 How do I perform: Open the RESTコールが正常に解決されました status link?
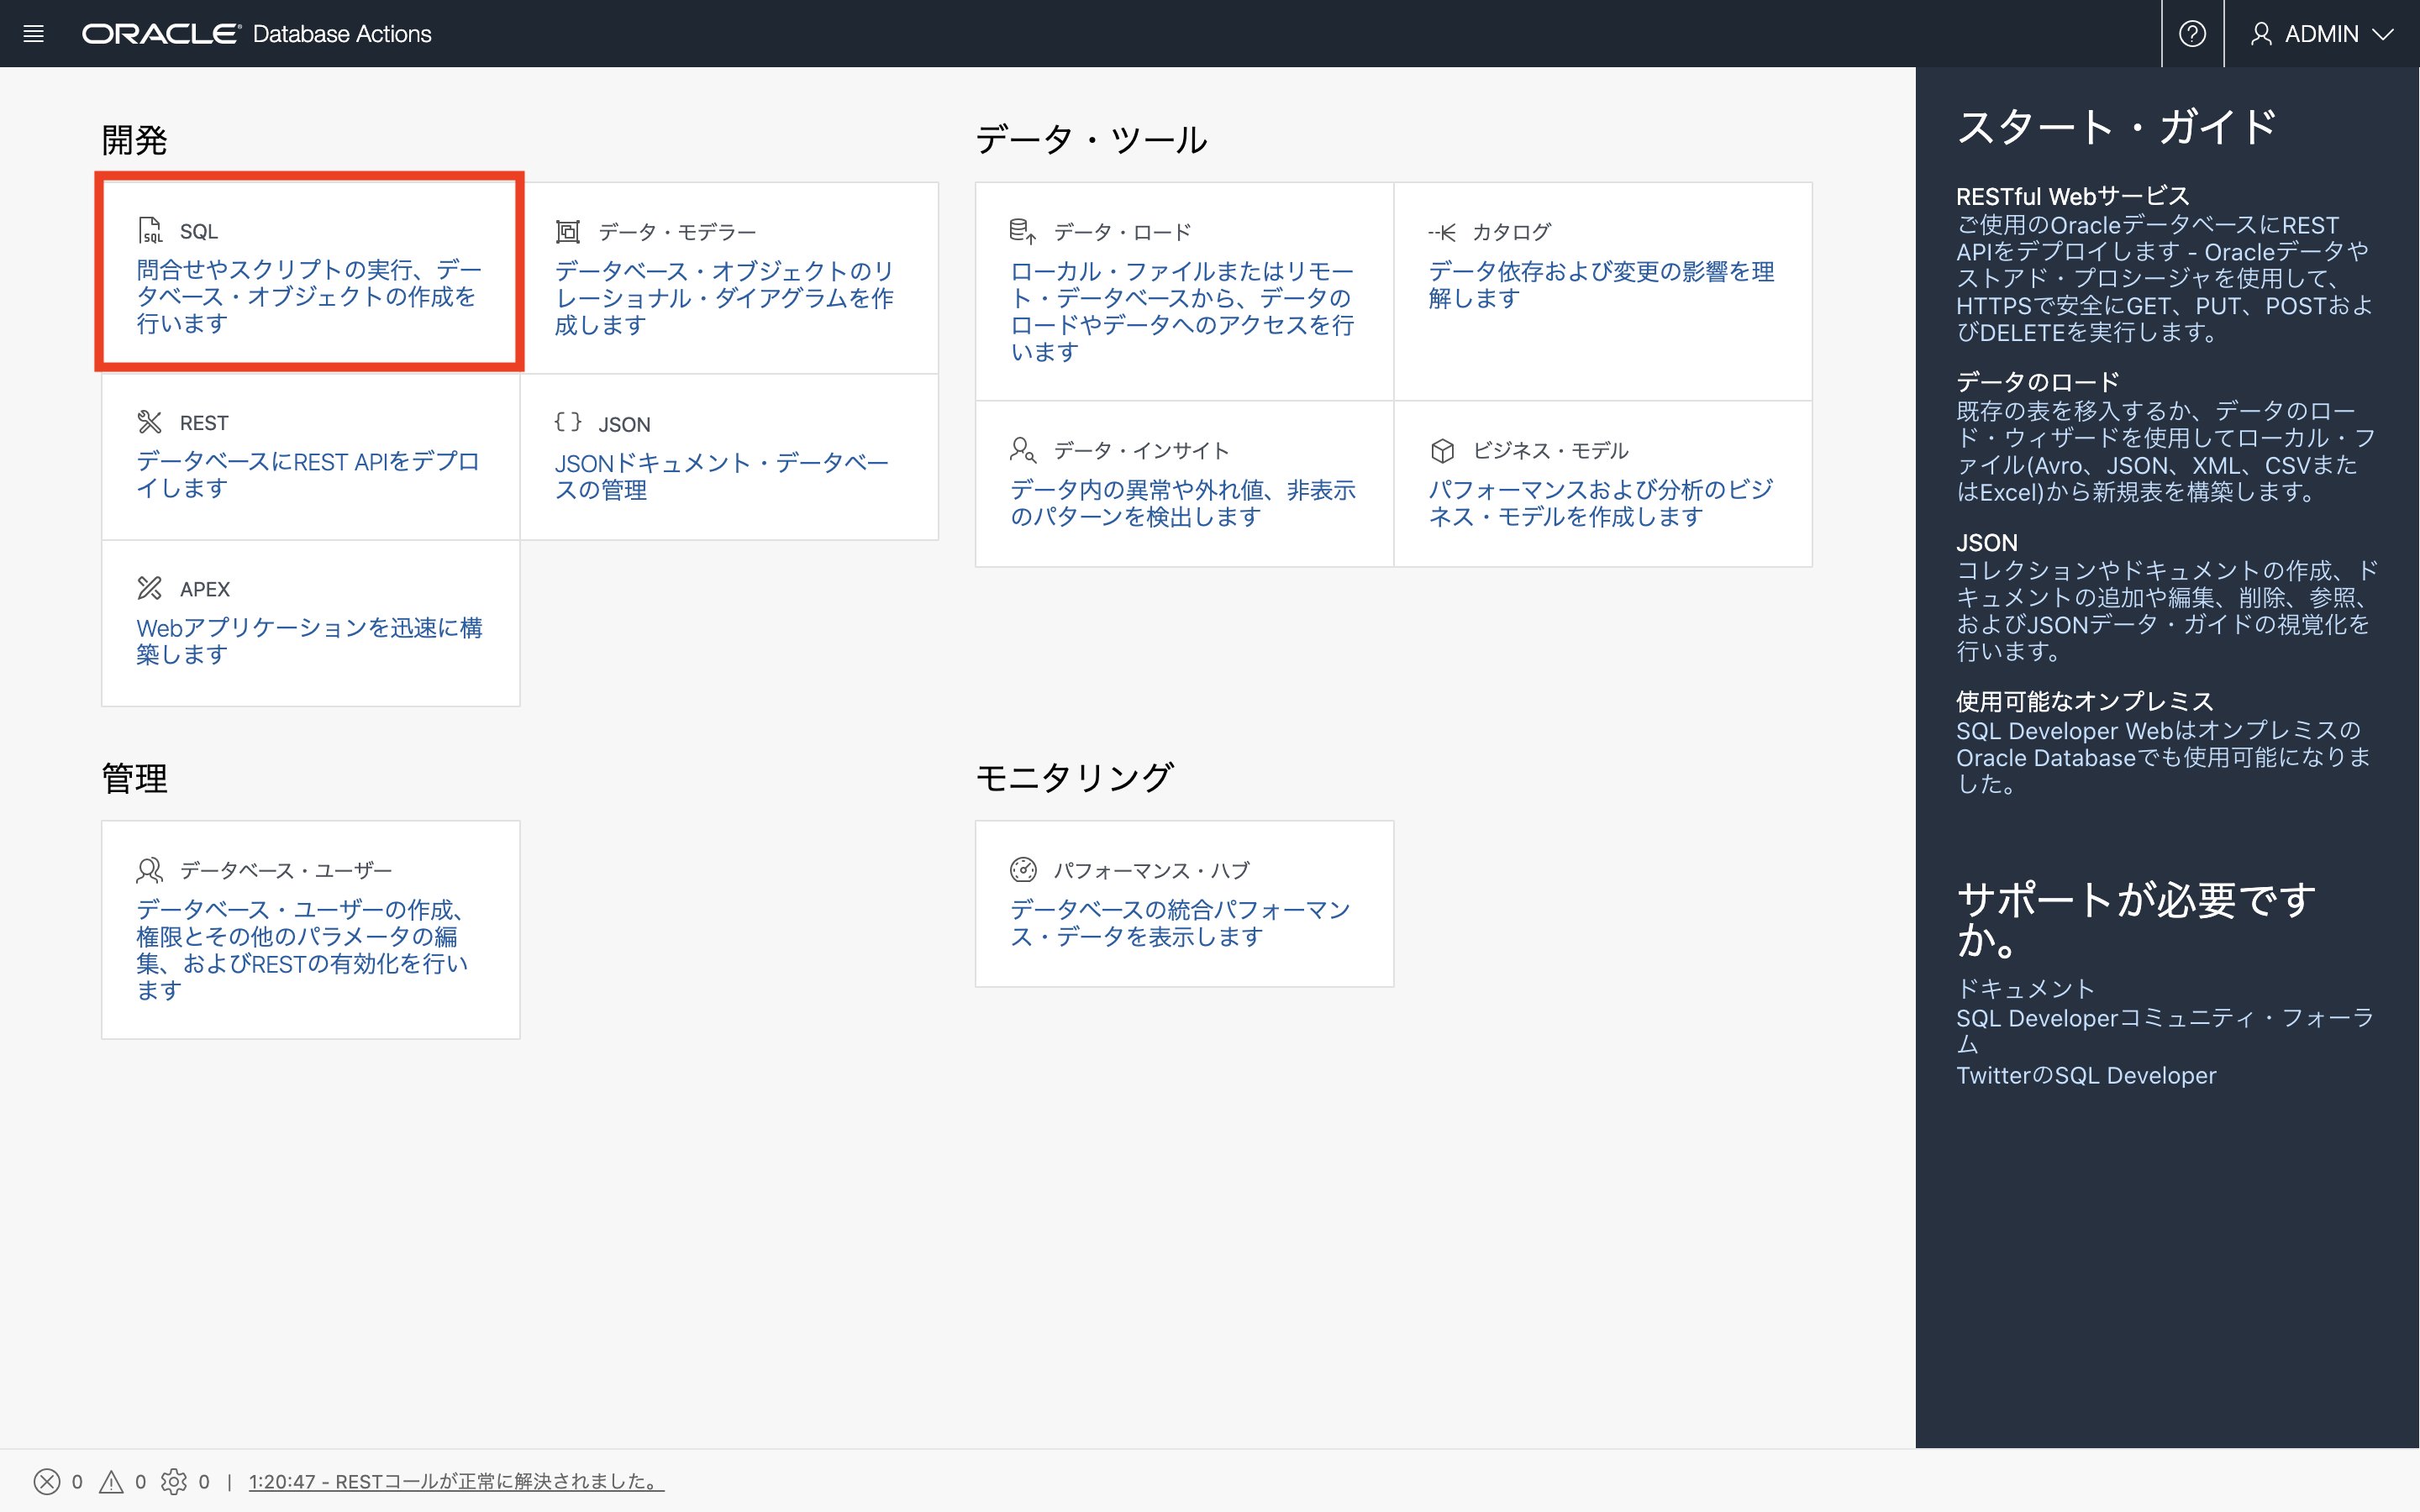[x=456, y=1481]
